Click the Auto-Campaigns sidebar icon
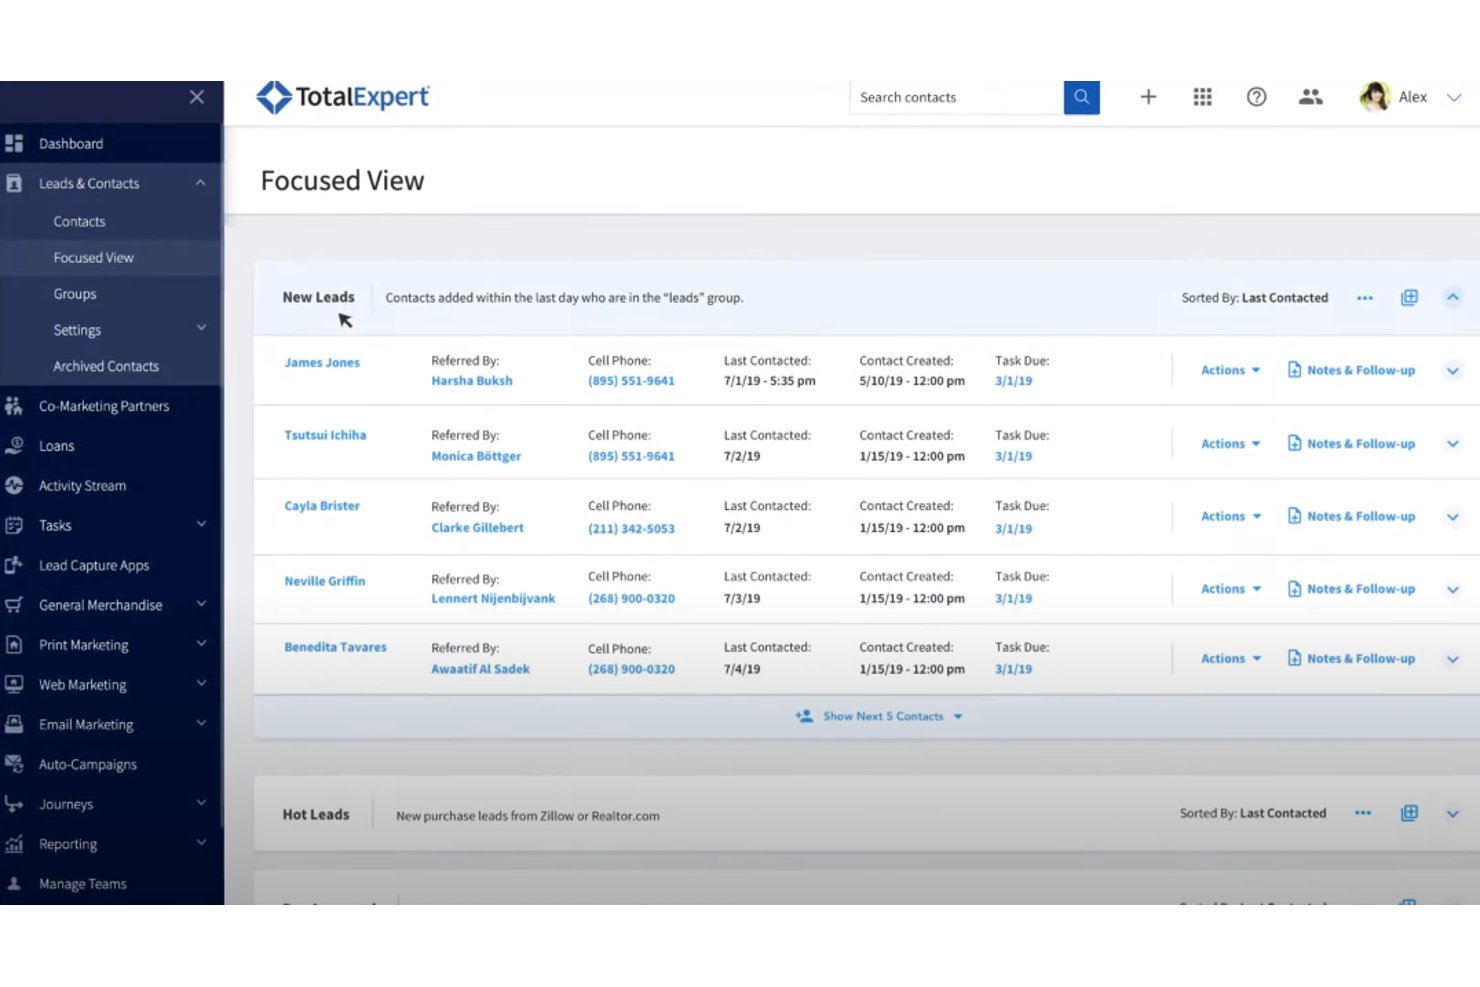1480x987 pixels. pyautogui.click(x=14, y=764)
